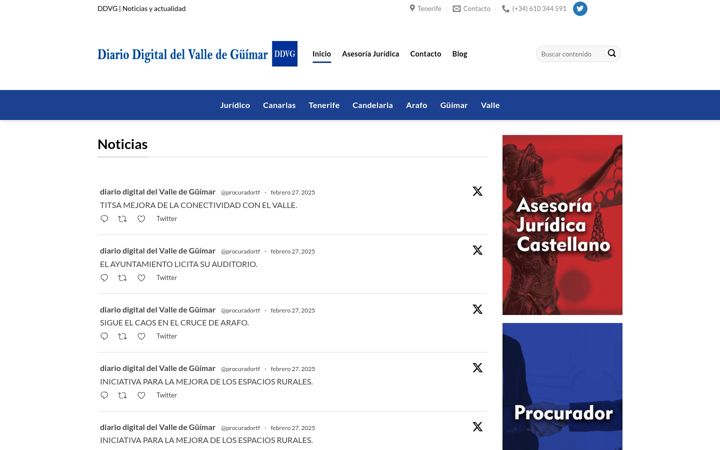Select the Güímar category
The width and height of the screenshot is (720, 450).
(454, 105)
